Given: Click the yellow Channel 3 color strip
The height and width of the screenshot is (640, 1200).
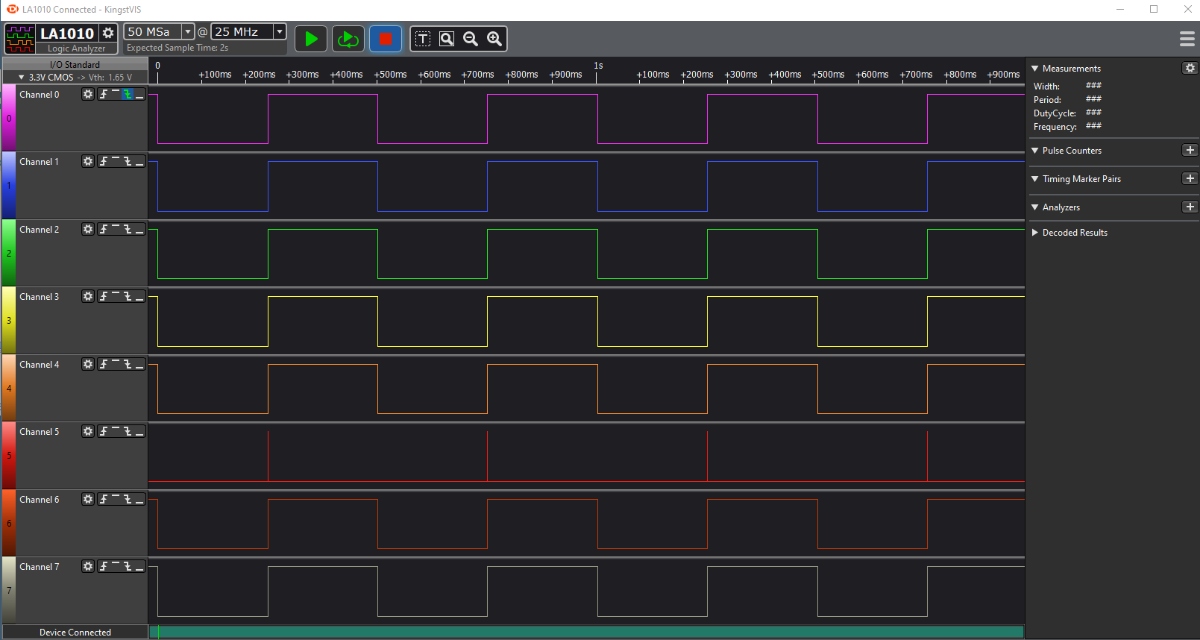Looking at the screenshot, I should click(9, 320).
